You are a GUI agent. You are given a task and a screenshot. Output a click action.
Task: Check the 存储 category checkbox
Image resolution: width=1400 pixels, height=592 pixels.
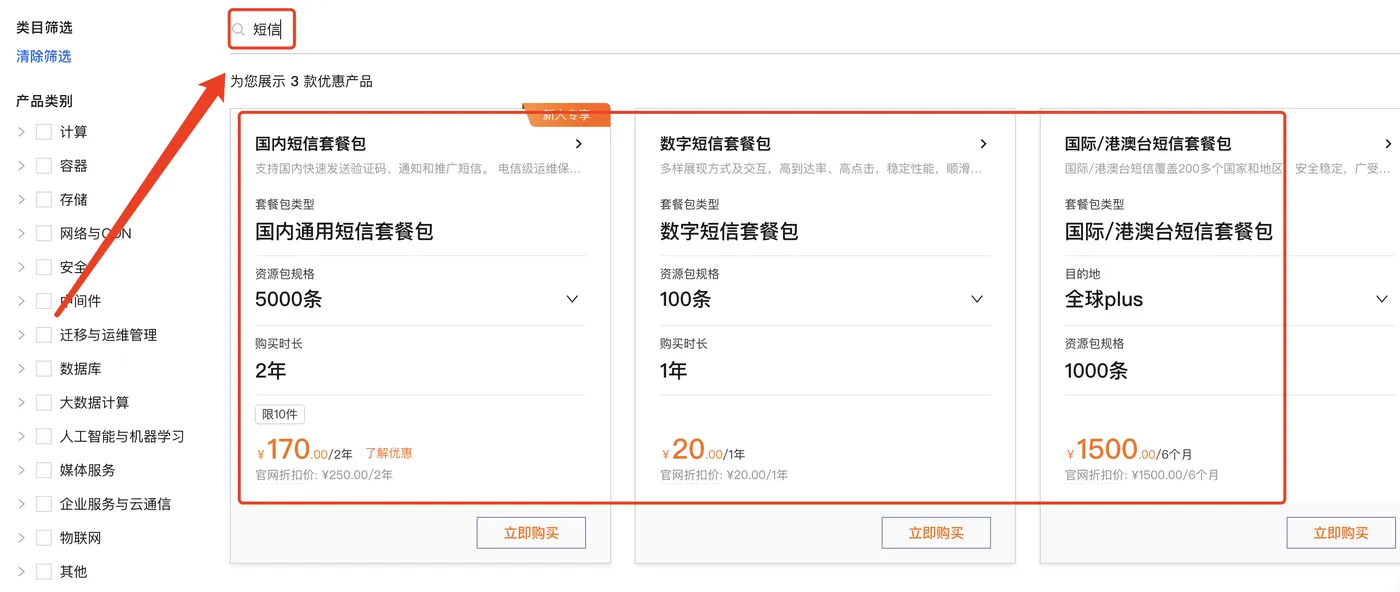(x=43, y=199)
